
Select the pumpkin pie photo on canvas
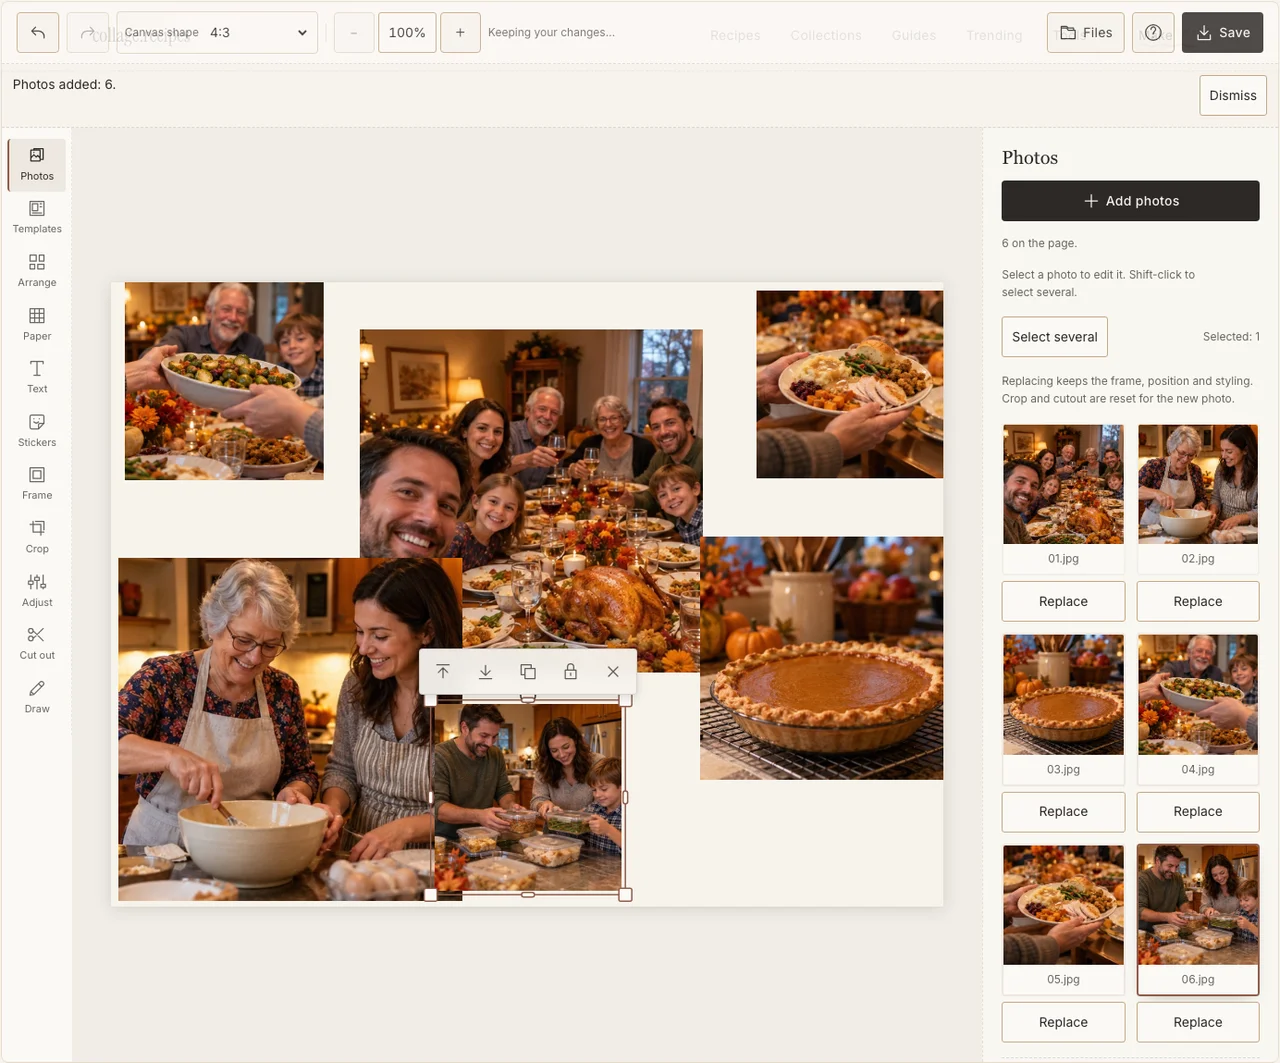click(x=822, y=659)
